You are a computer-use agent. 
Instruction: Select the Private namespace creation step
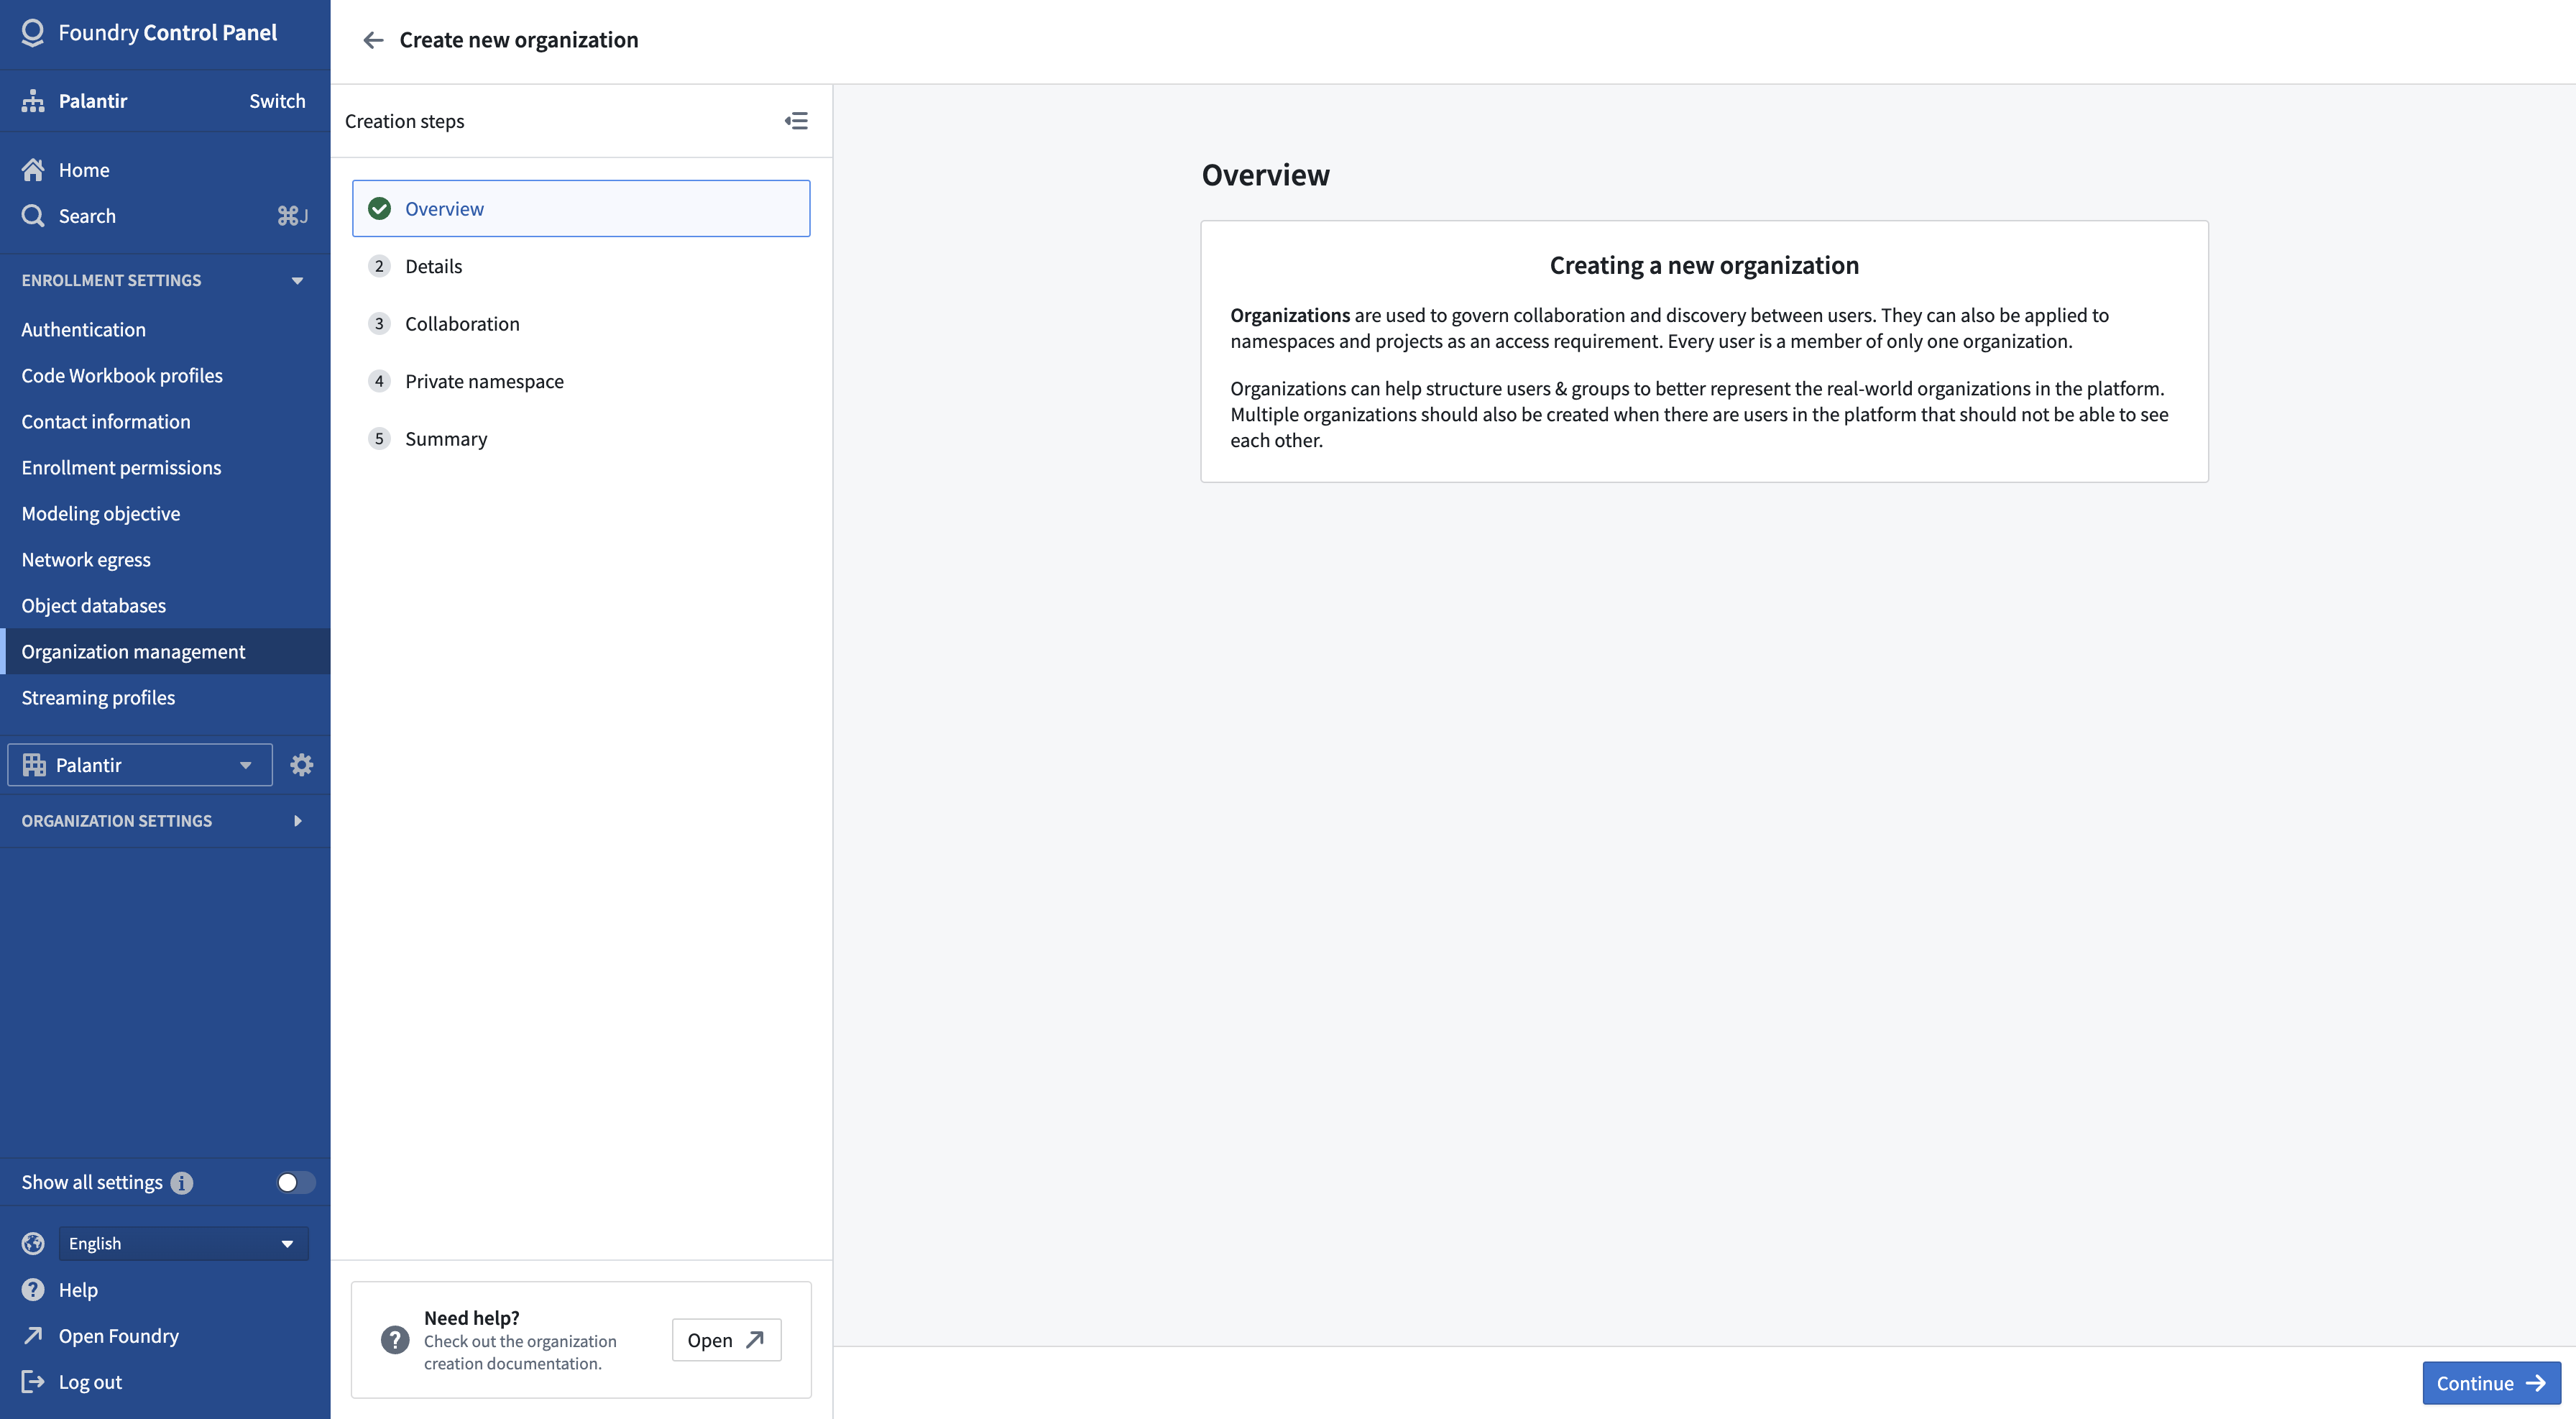click(x=581, y=381)
